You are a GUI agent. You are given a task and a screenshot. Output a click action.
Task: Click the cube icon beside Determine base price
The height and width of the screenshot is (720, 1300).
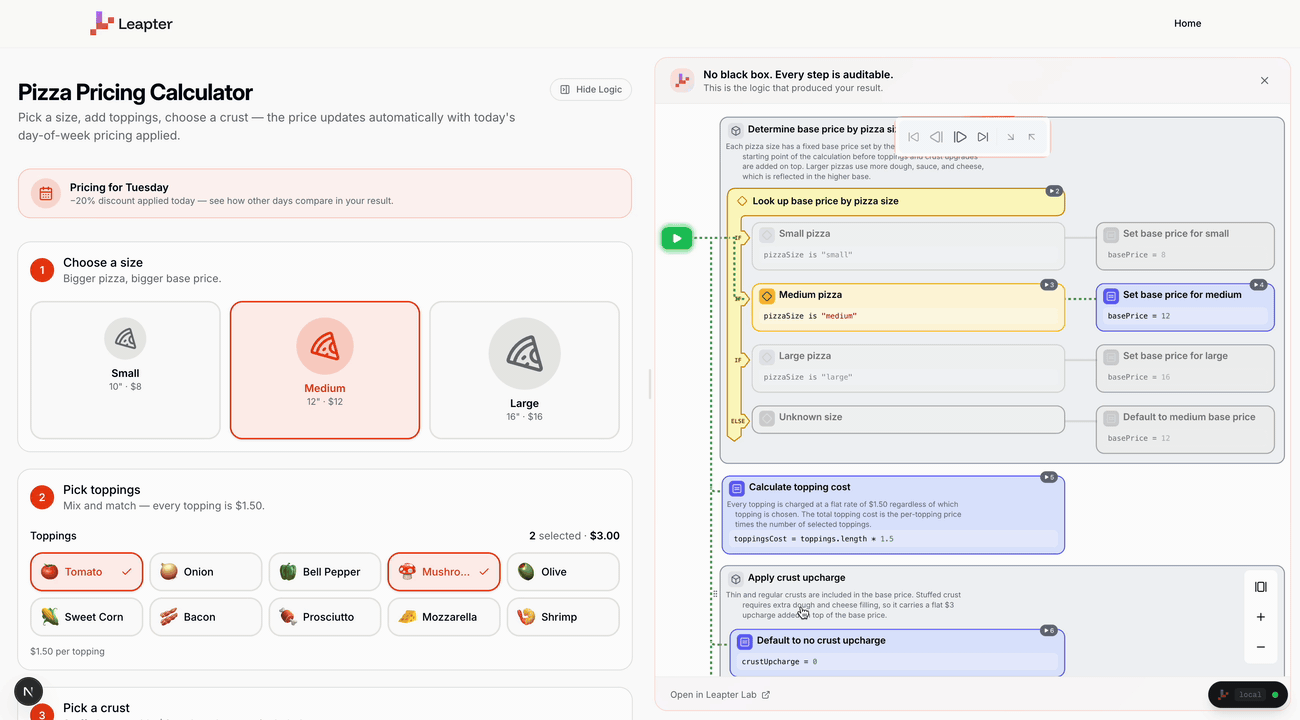click(x=735, y=130)
